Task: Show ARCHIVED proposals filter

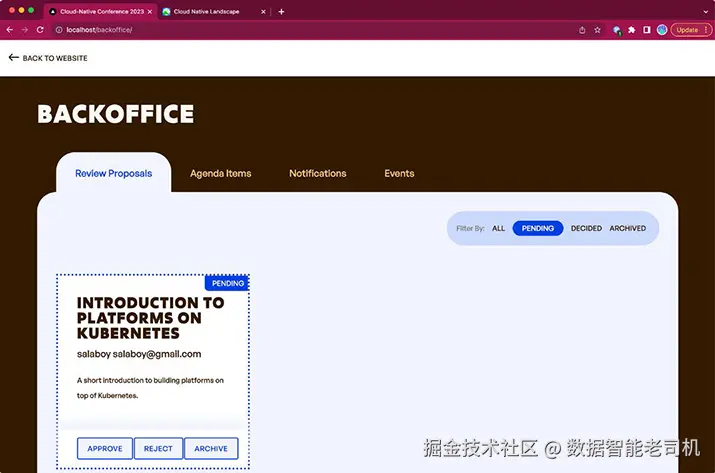Action: click(627, 228)
